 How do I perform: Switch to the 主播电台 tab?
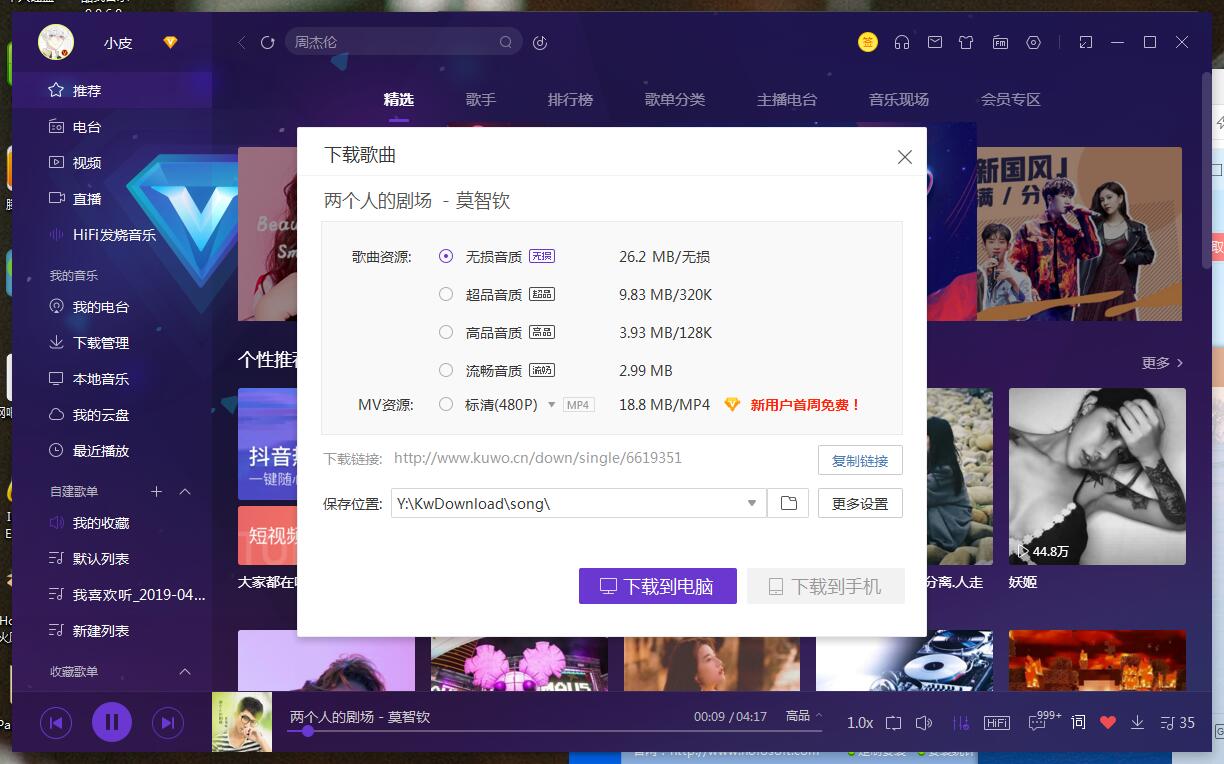pyautogui.click(x=787, y=99)
